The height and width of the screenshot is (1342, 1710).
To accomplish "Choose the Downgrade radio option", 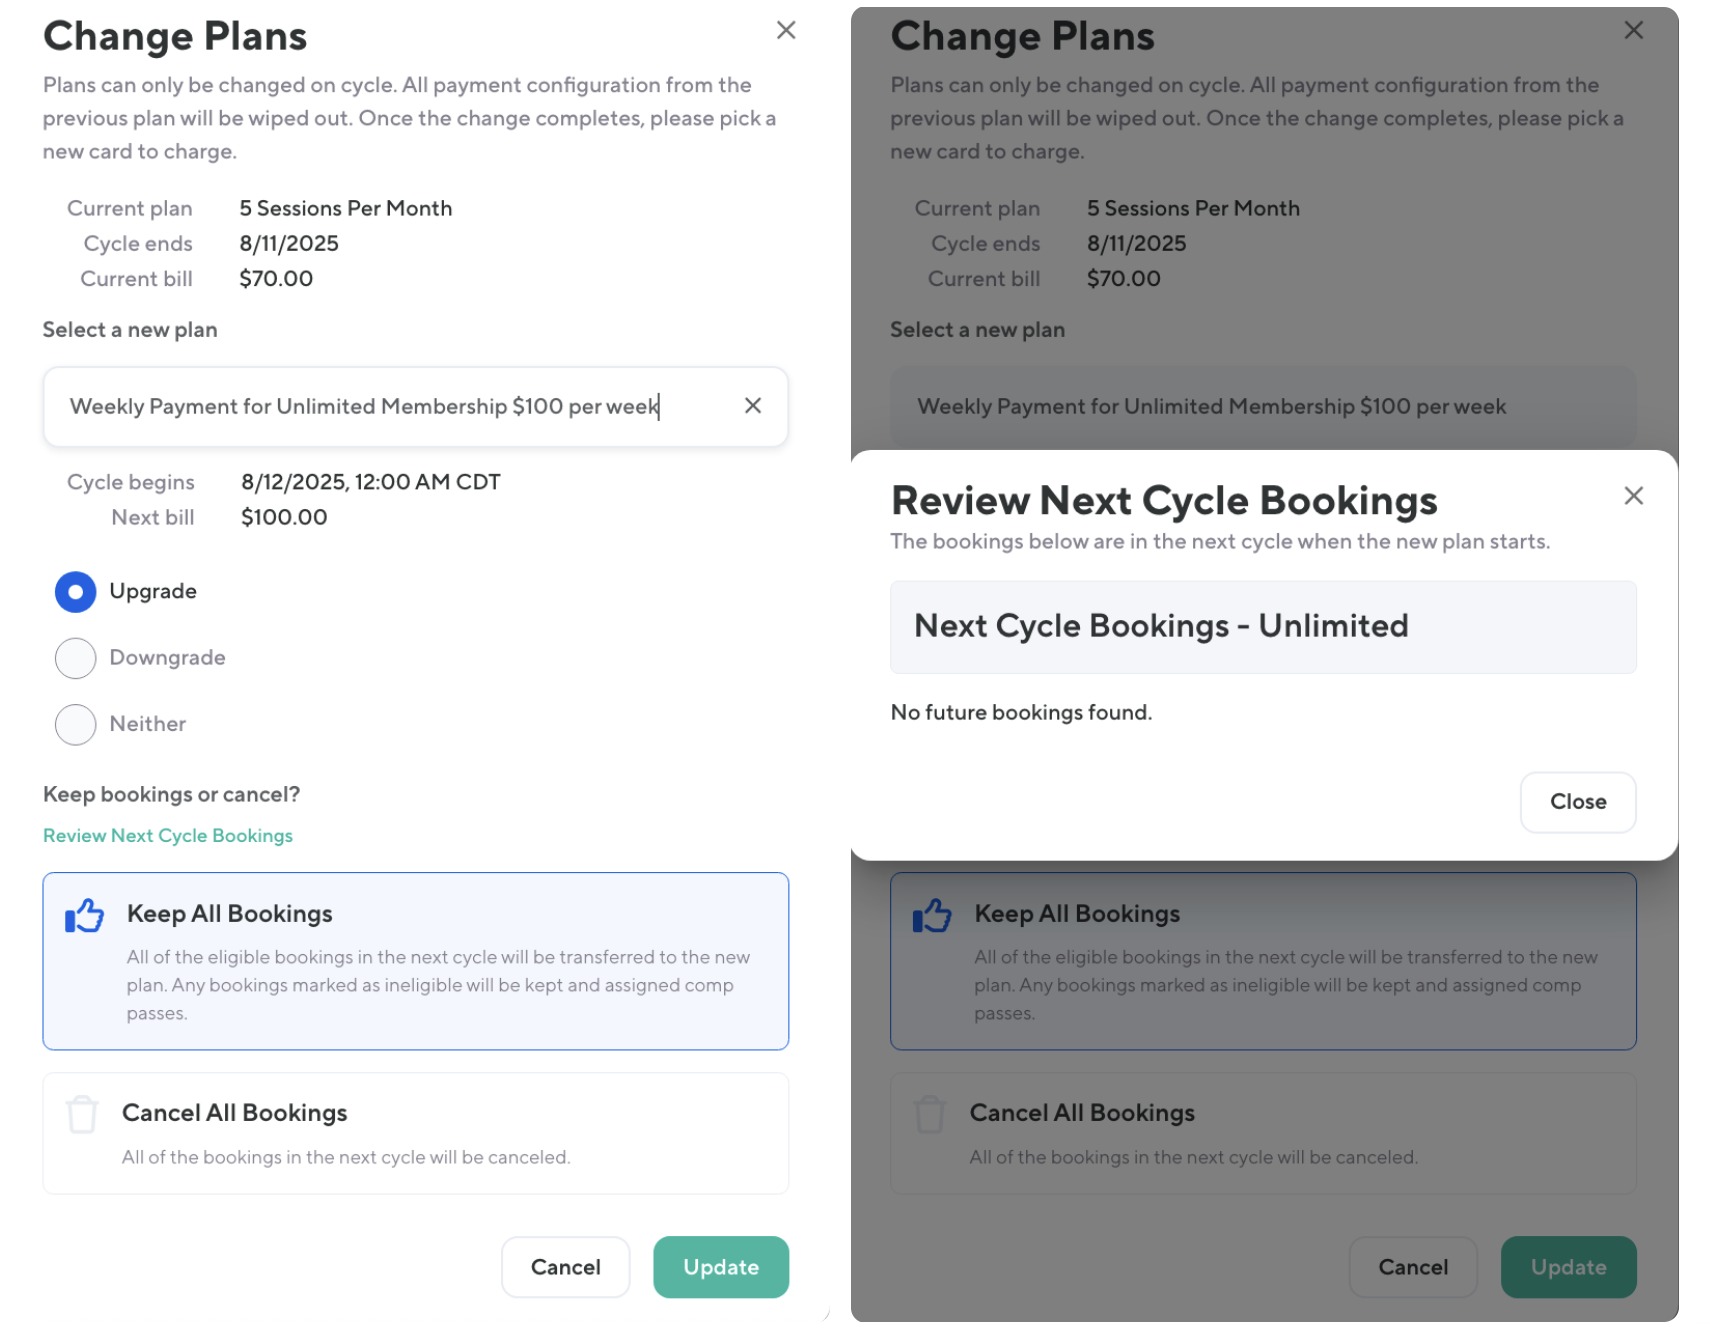I will 76,658.
